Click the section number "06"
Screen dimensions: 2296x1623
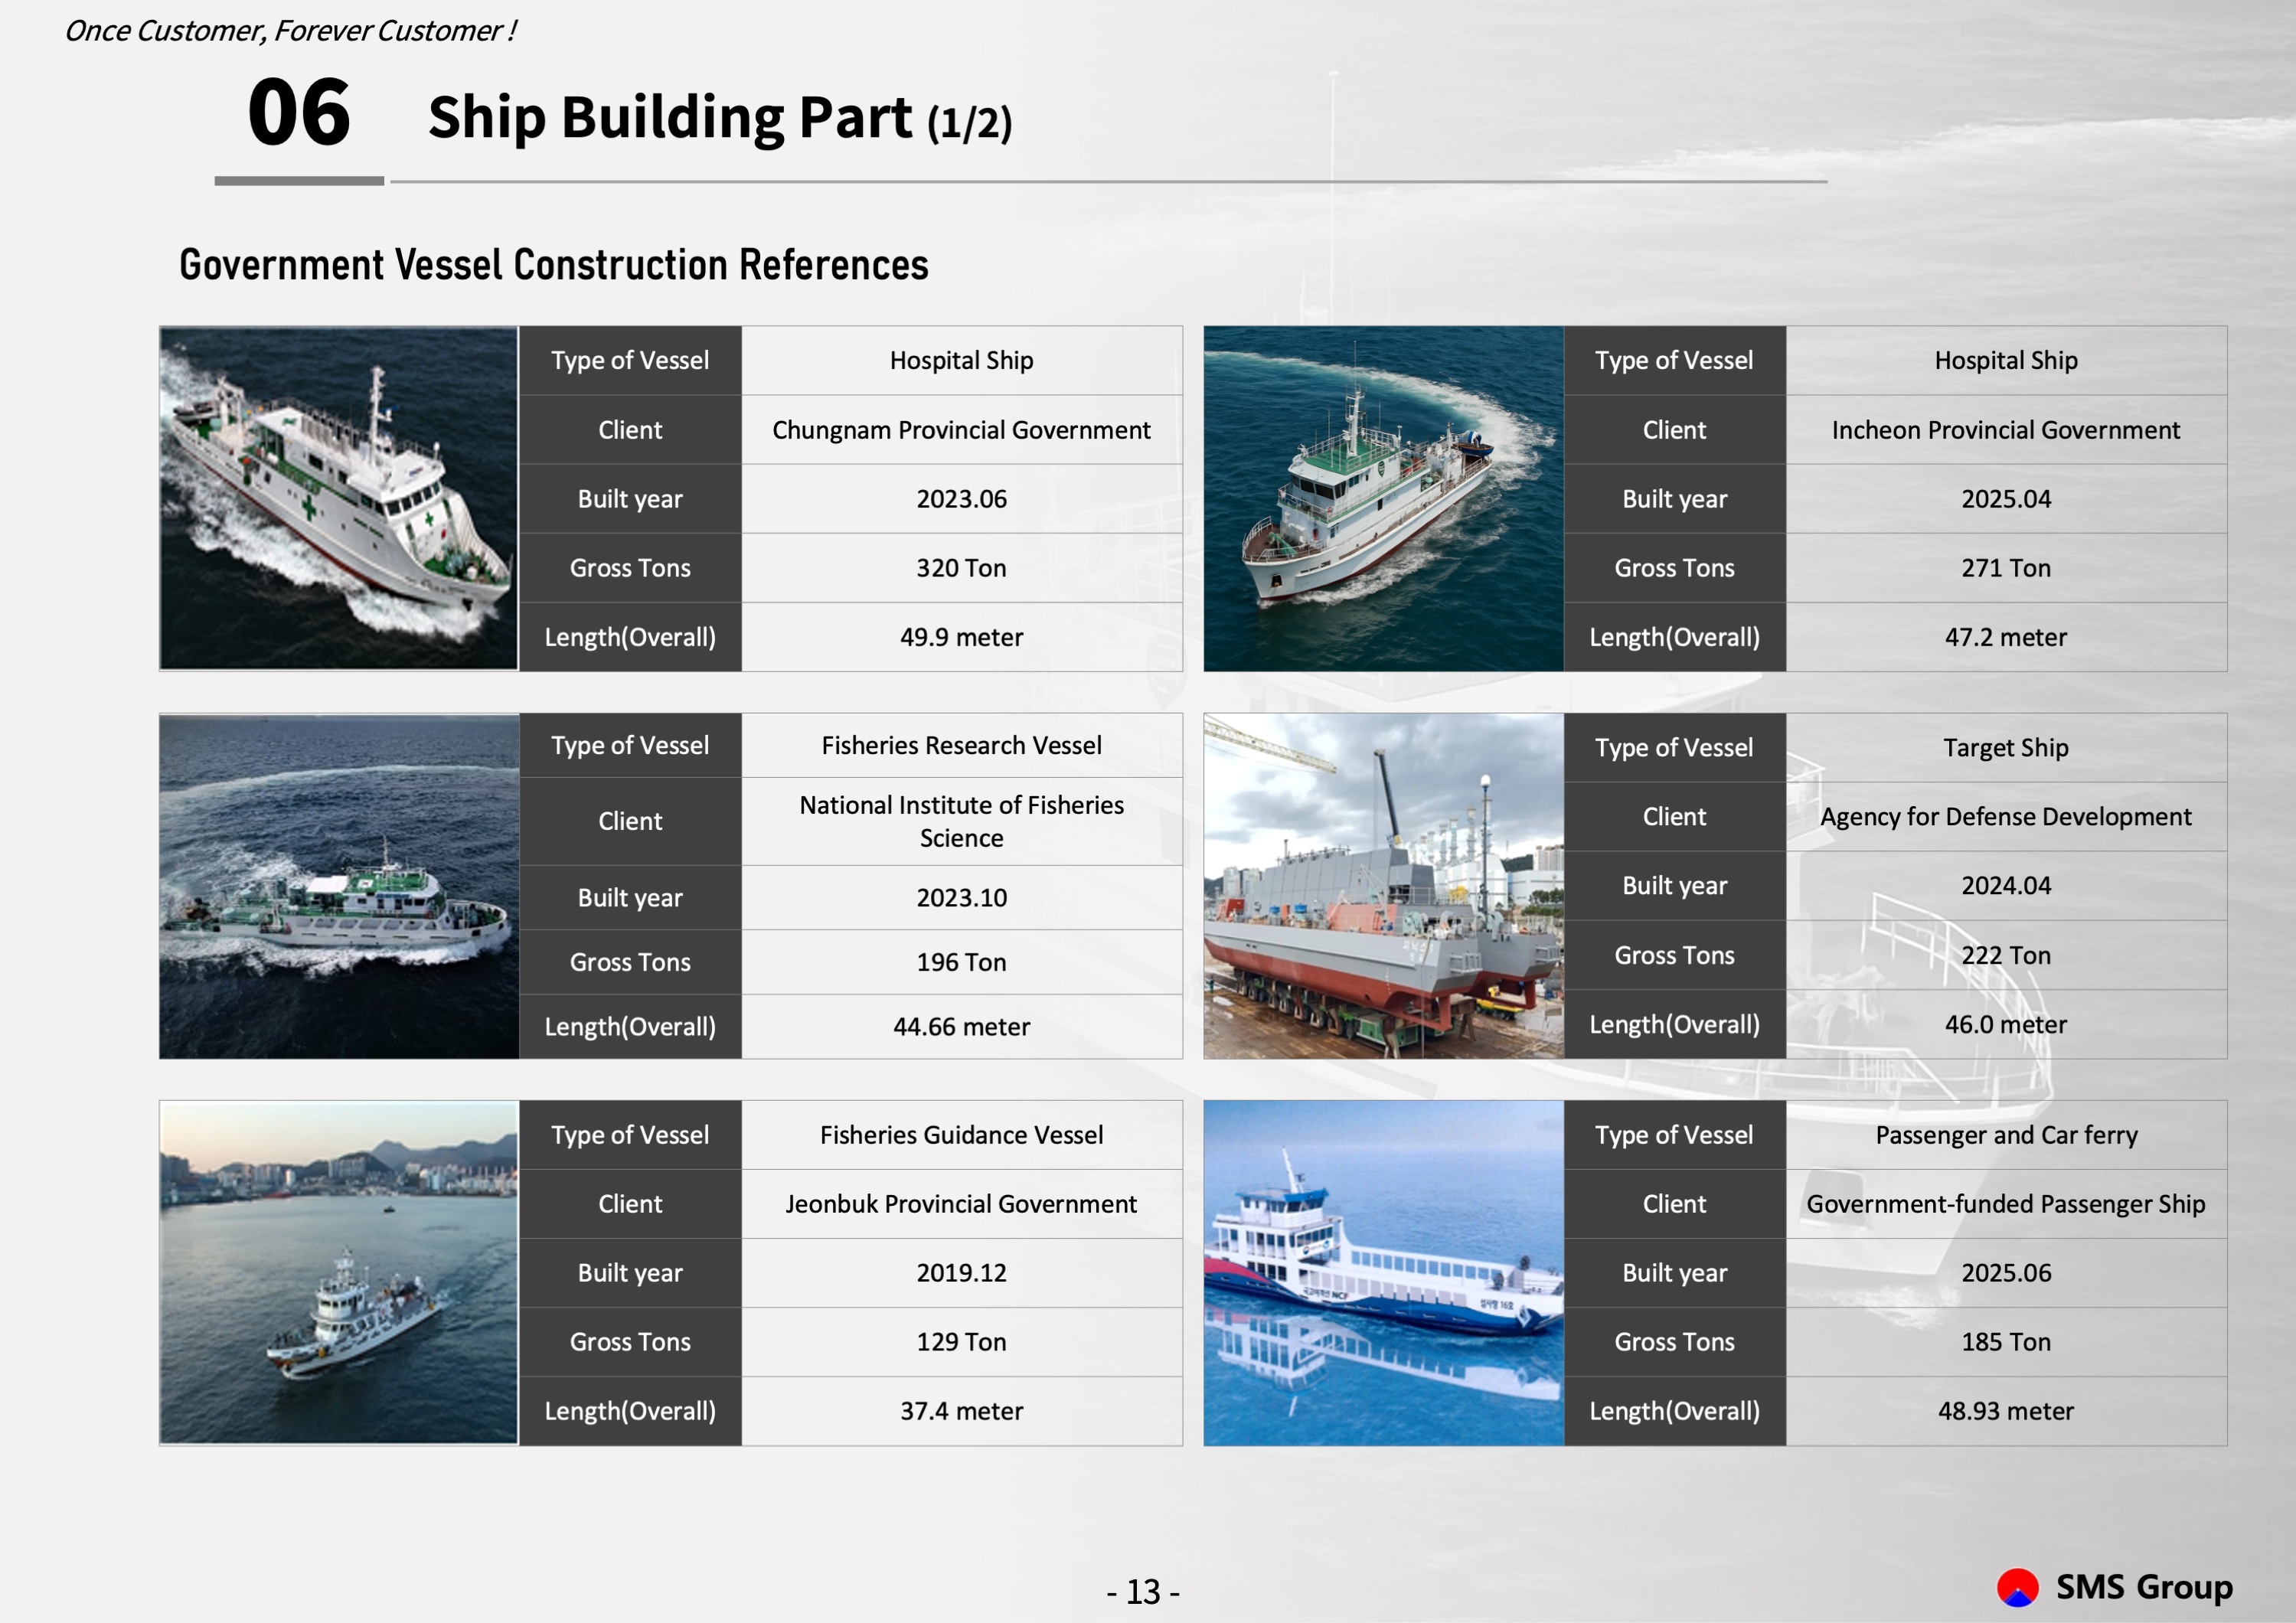click(299, 112)
